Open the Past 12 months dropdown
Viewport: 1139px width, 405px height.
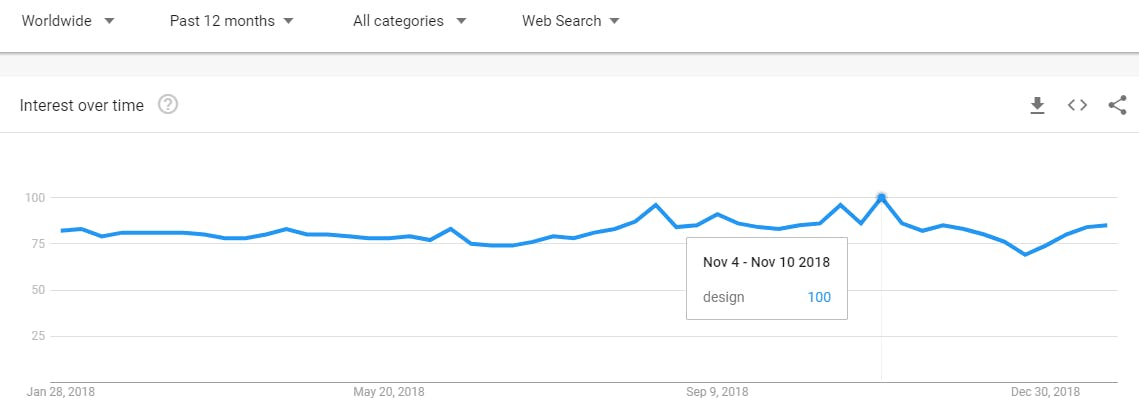tap(232, 21)
